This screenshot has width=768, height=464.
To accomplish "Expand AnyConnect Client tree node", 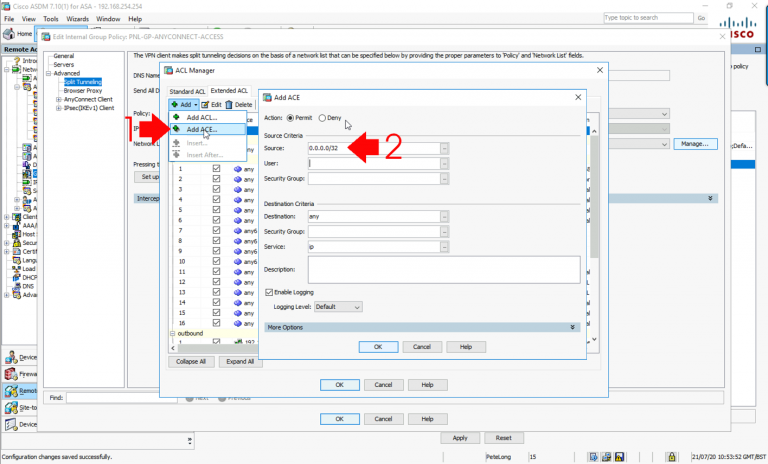I will coord(58,99).
